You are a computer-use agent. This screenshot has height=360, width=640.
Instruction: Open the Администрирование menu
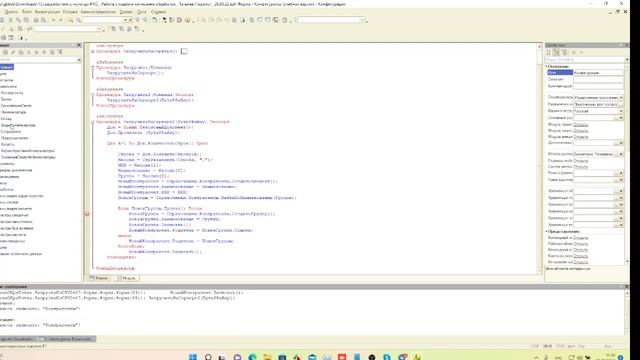pos(98,12)
